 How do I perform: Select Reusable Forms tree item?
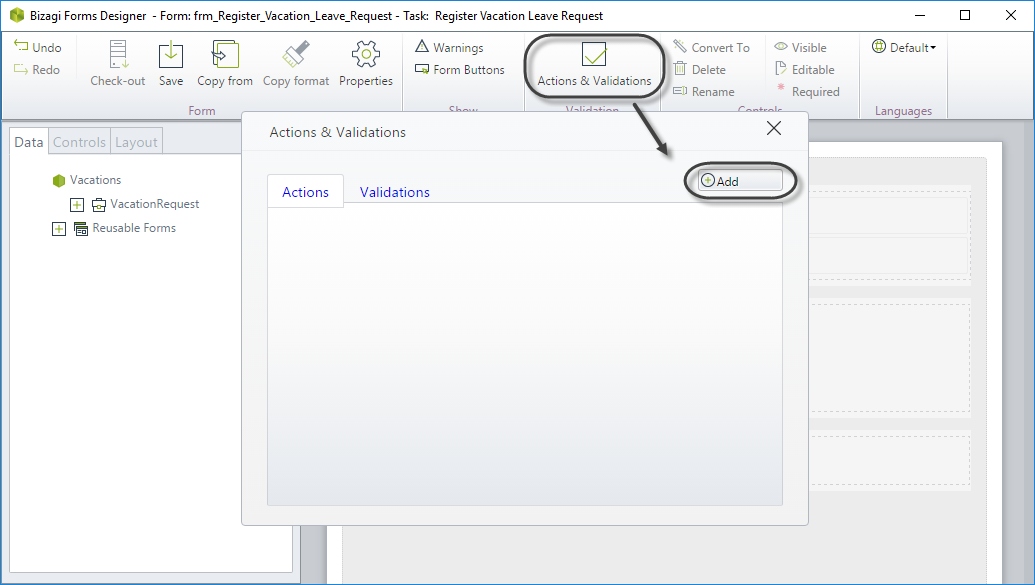(x=134, y=228)
